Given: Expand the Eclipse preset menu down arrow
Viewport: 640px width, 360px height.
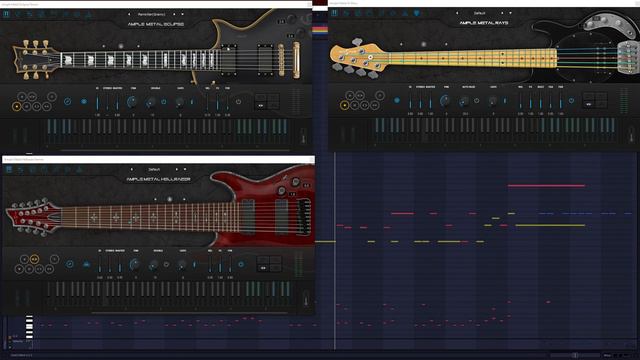Looking at the screenshot, I should click(182, 14).
